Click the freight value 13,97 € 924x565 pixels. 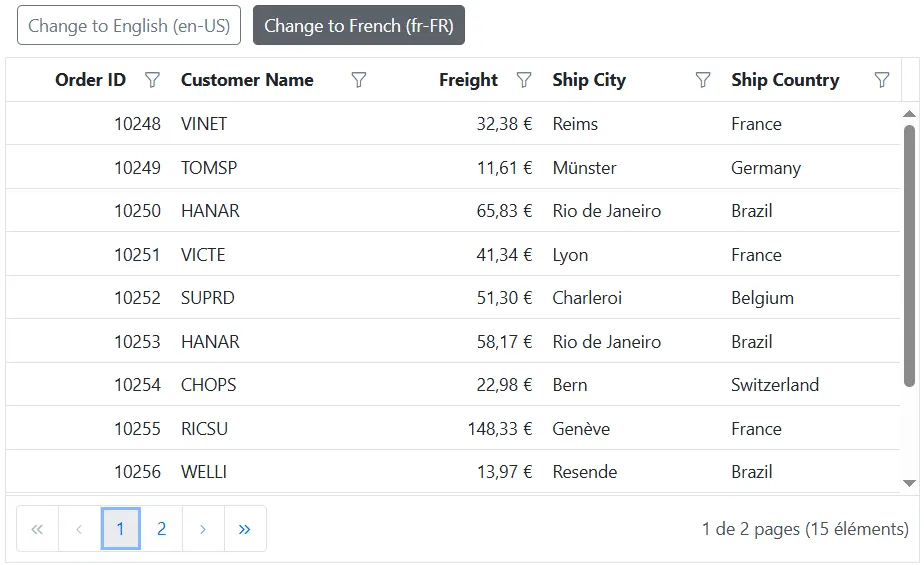[504, 472]
